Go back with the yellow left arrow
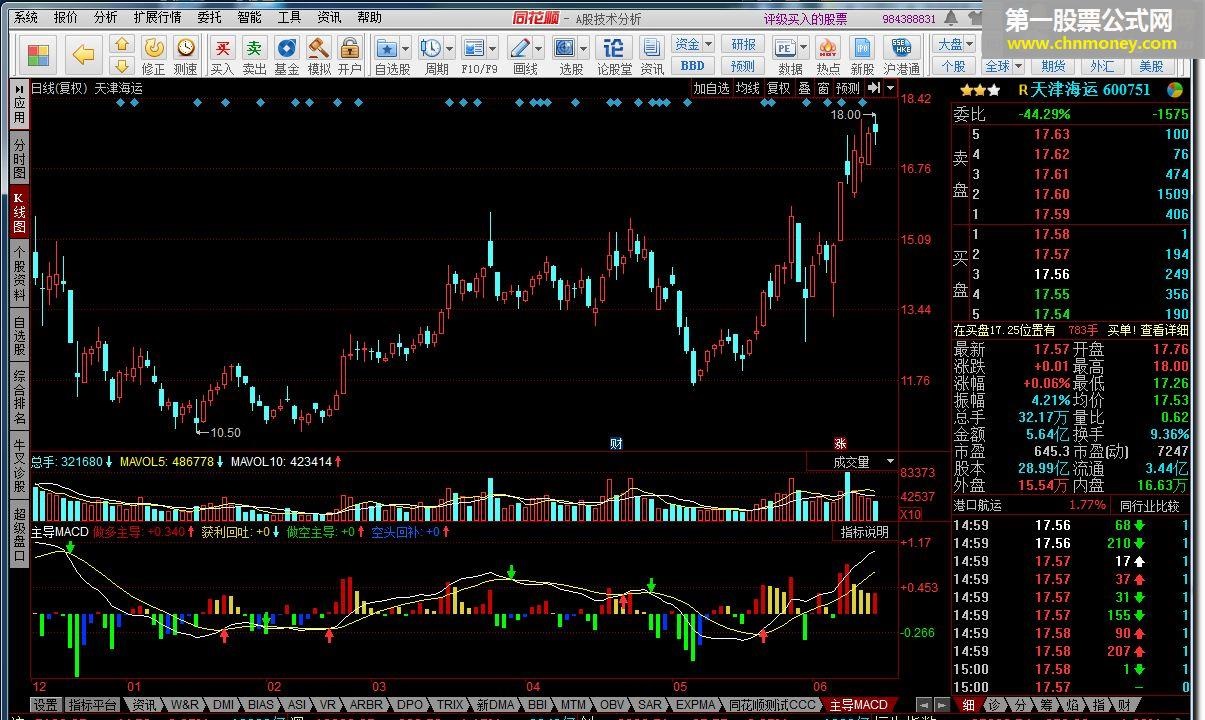The image size is (1205, 720). pyautogui.click(x=85, y=54)
